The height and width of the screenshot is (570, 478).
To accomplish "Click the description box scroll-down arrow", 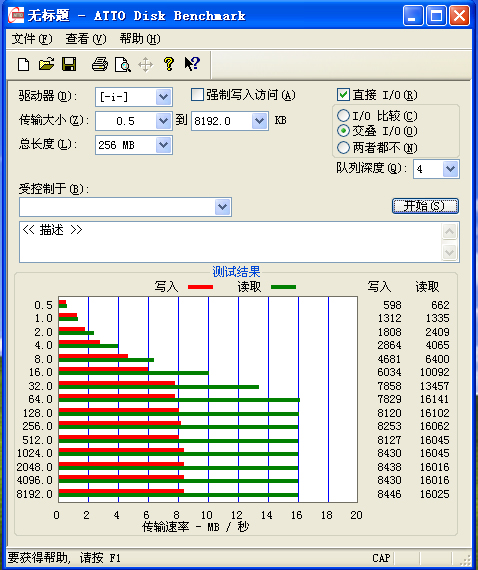I will pyautogui.click(x=449, y=252).
